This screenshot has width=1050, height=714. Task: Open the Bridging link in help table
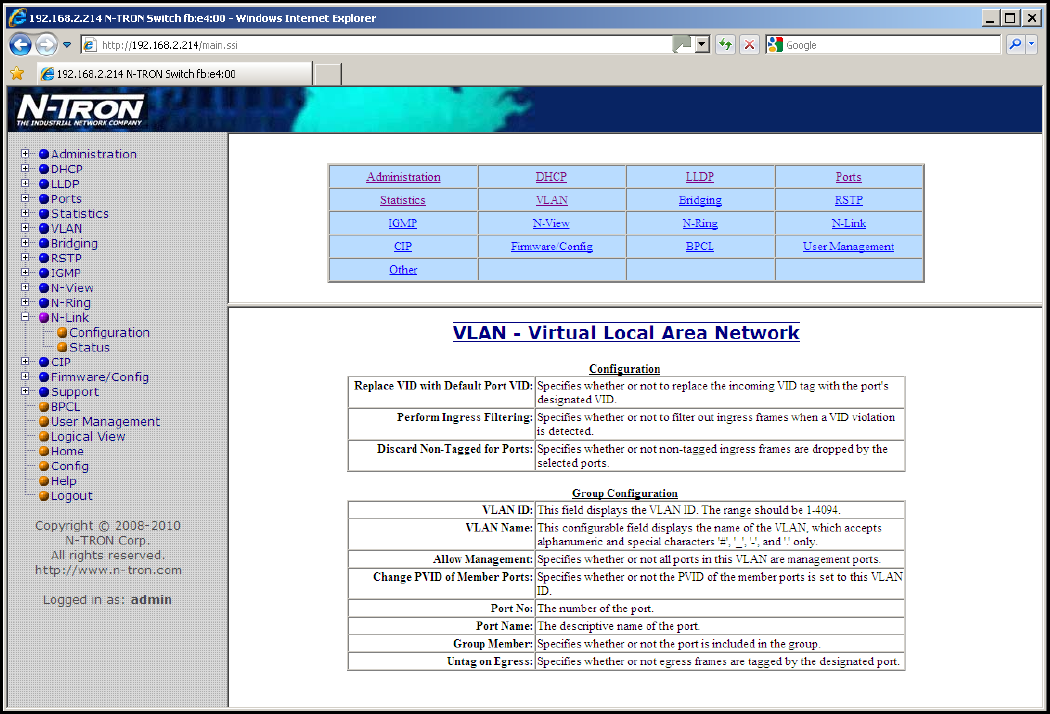700,200
